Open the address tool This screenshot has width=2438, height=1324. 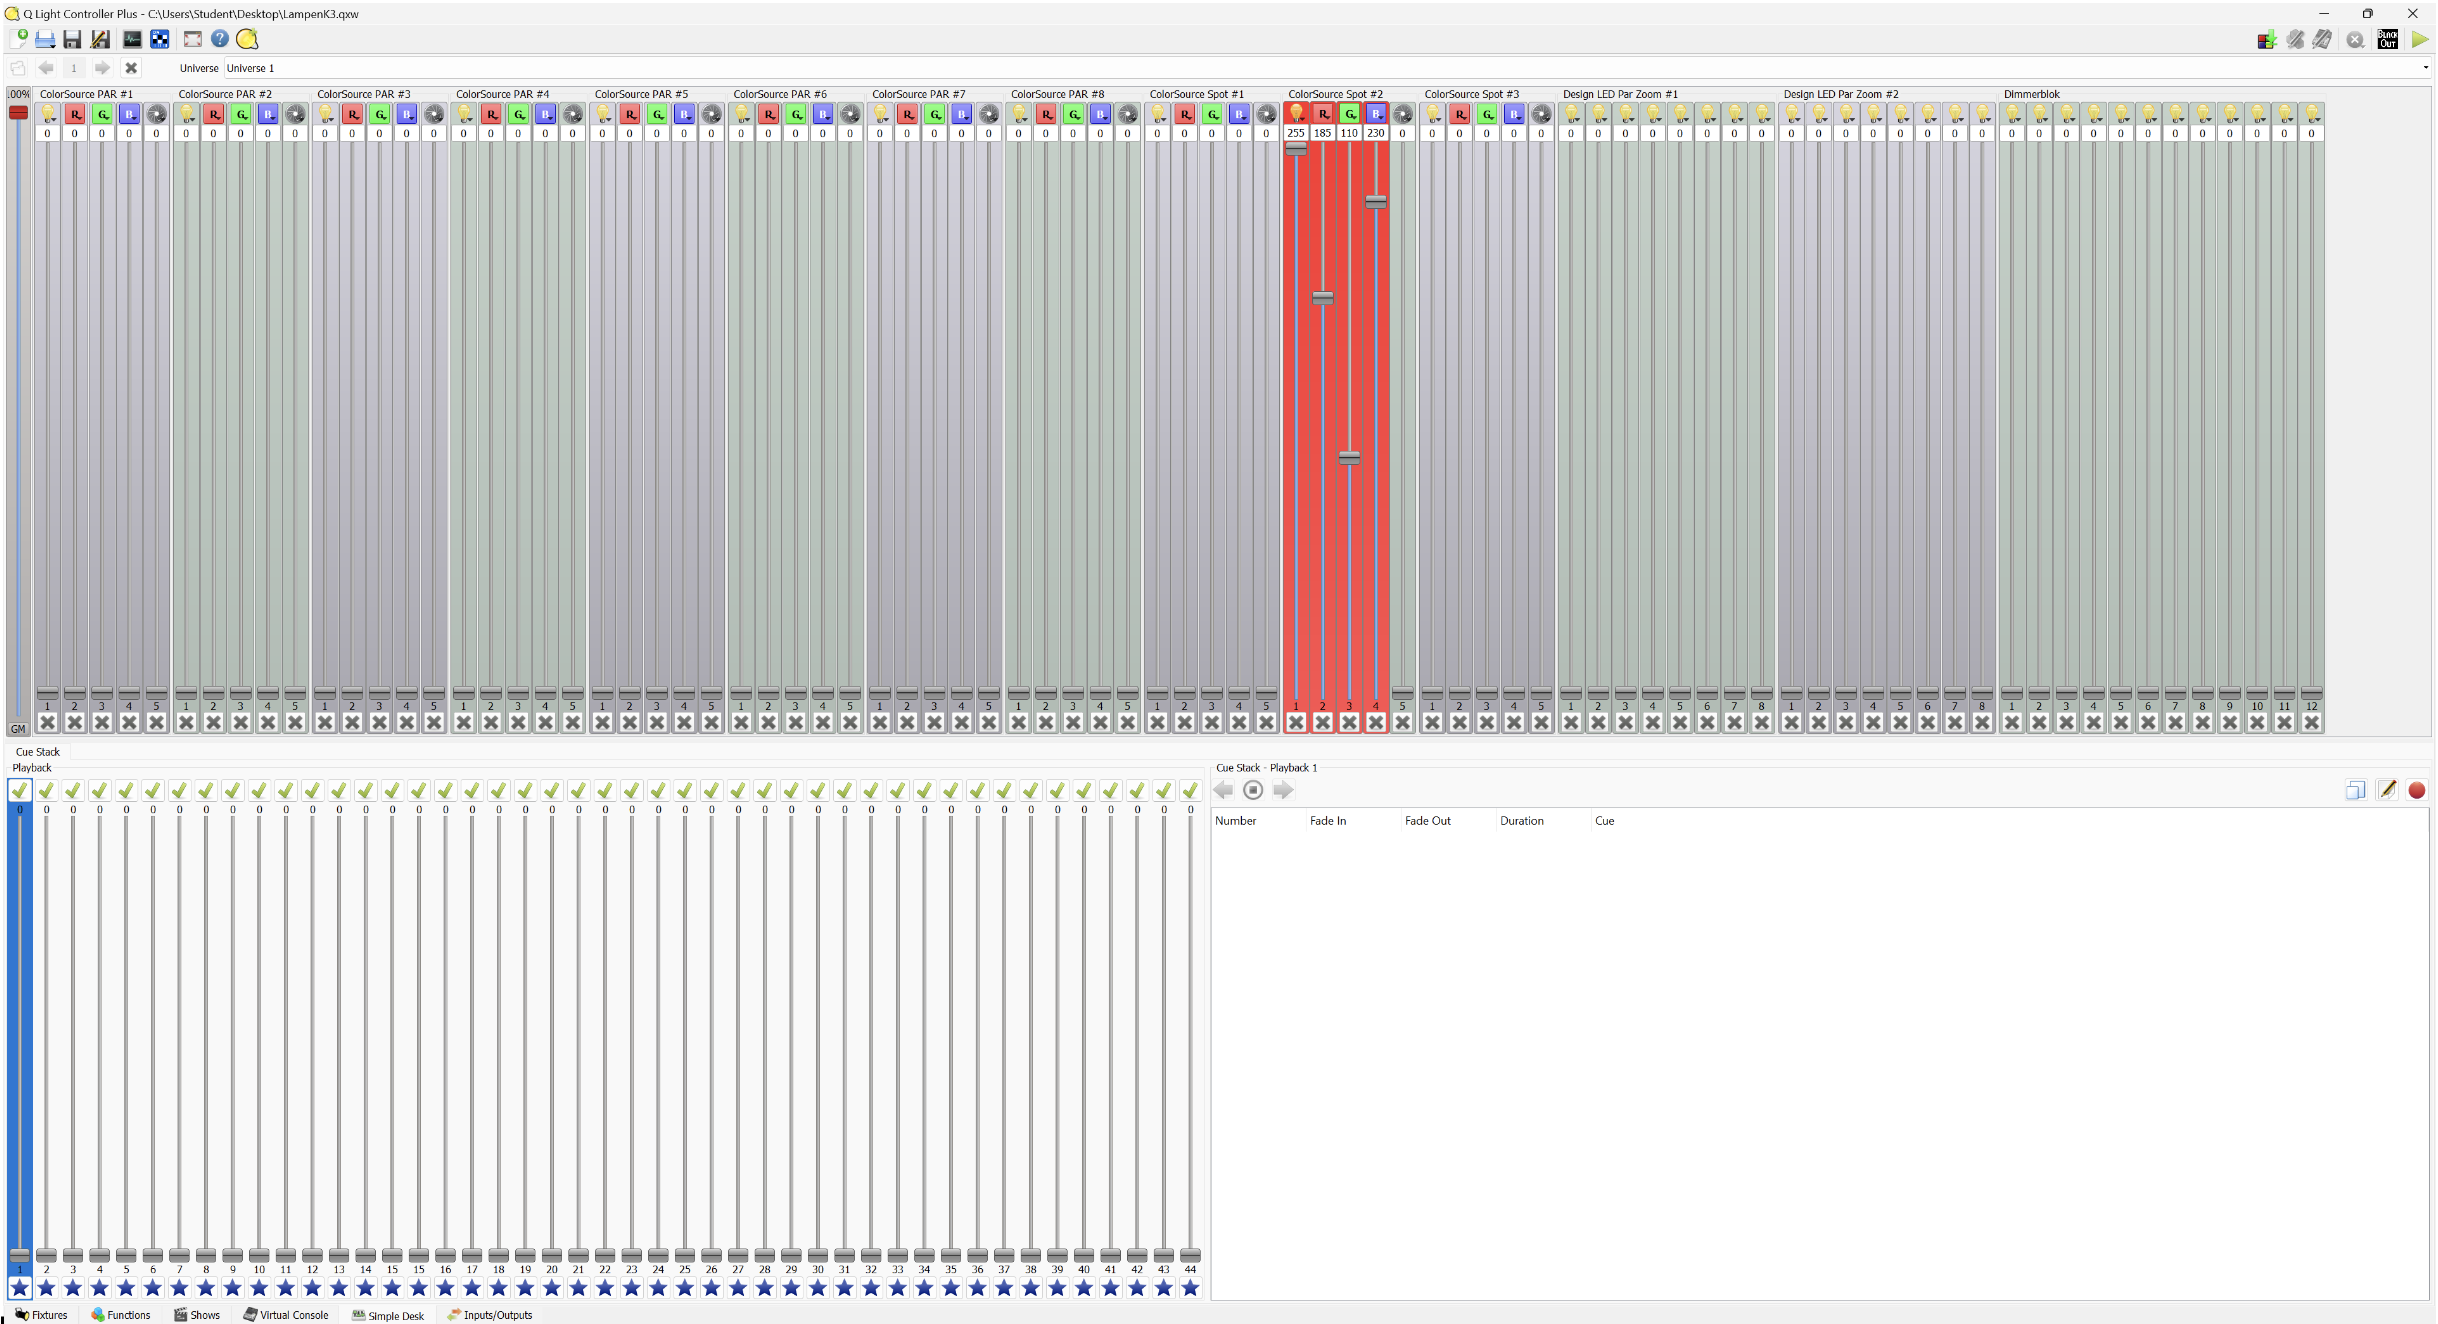[159, 39]
